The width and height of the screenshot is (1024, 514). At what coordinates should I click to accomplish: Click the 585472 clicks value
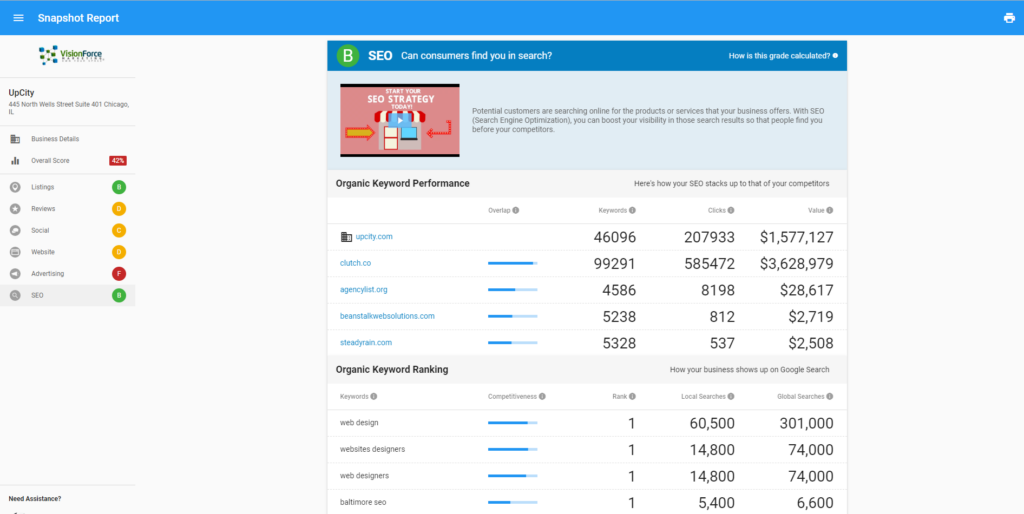[709, 264]
